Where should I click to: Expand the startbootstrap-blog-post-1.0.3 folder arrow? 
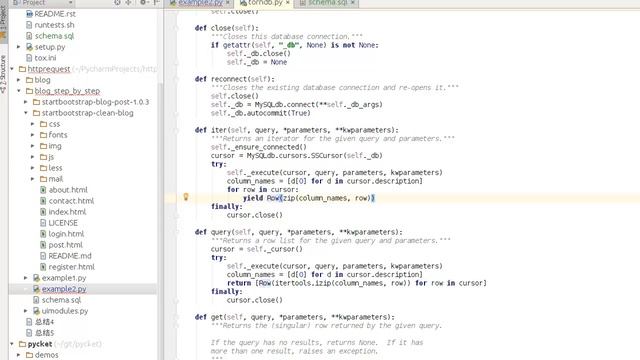pyautogui.click(x=25, y=102)
